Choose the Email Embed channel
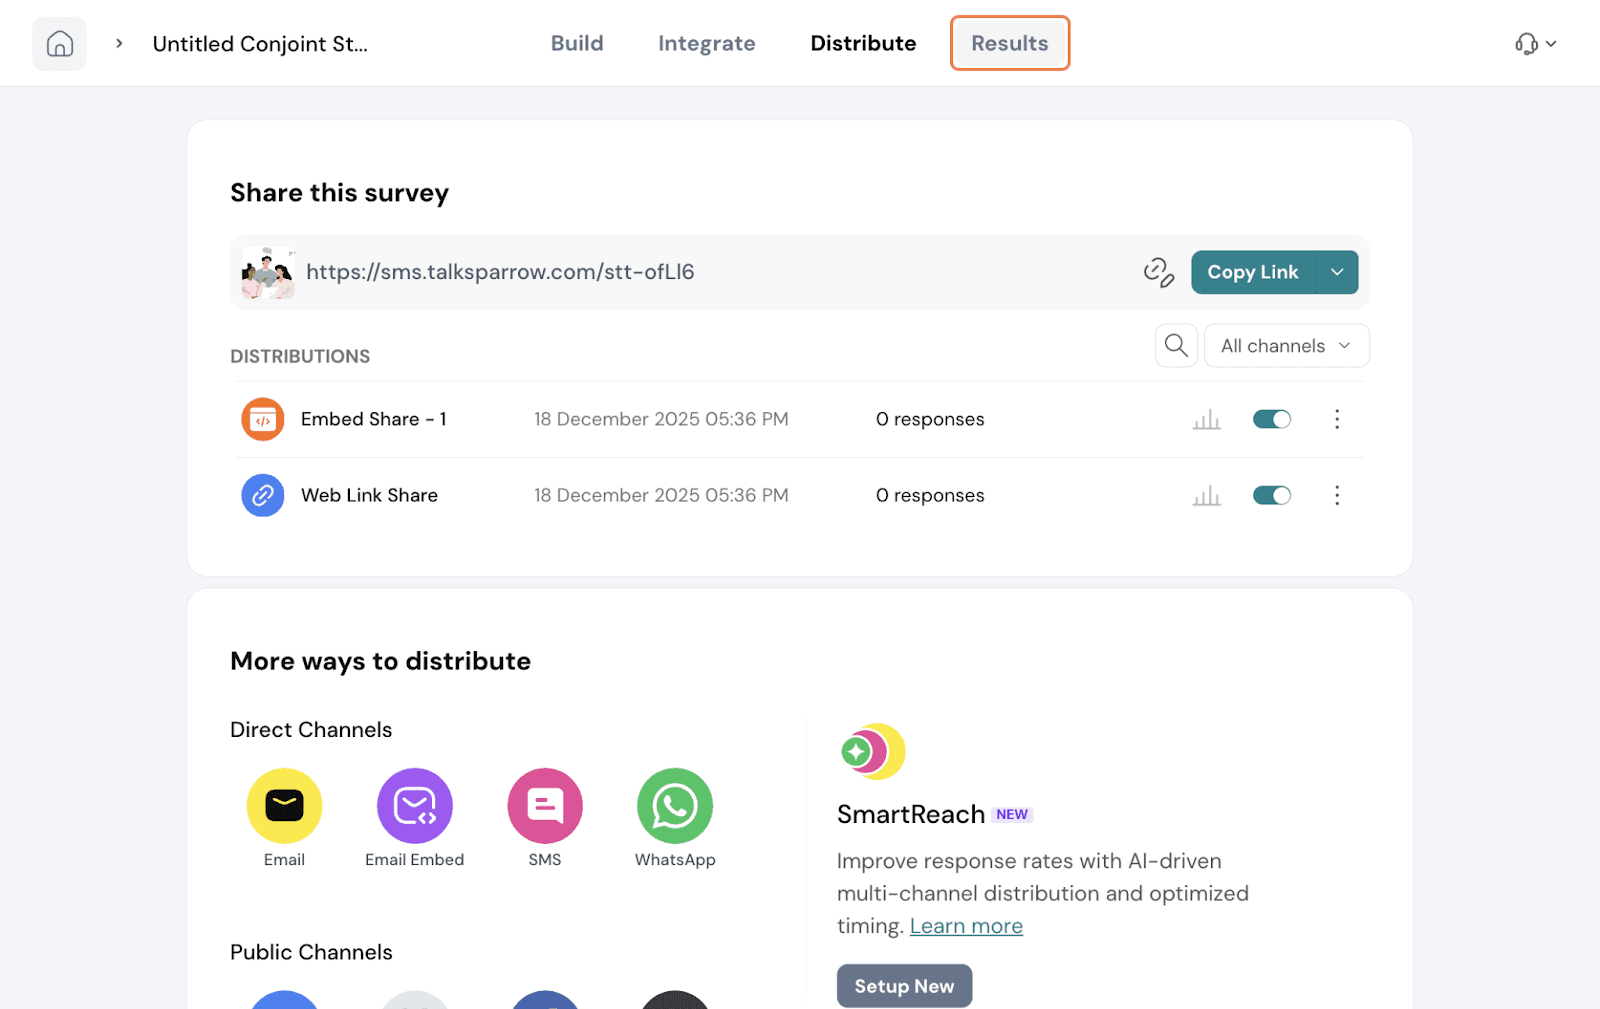 tap(414, 806)
